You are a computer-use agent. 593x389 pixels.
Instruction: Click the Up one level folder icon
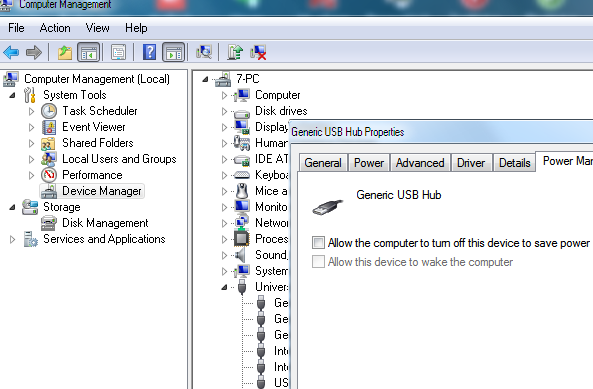(x=65, y=52)
